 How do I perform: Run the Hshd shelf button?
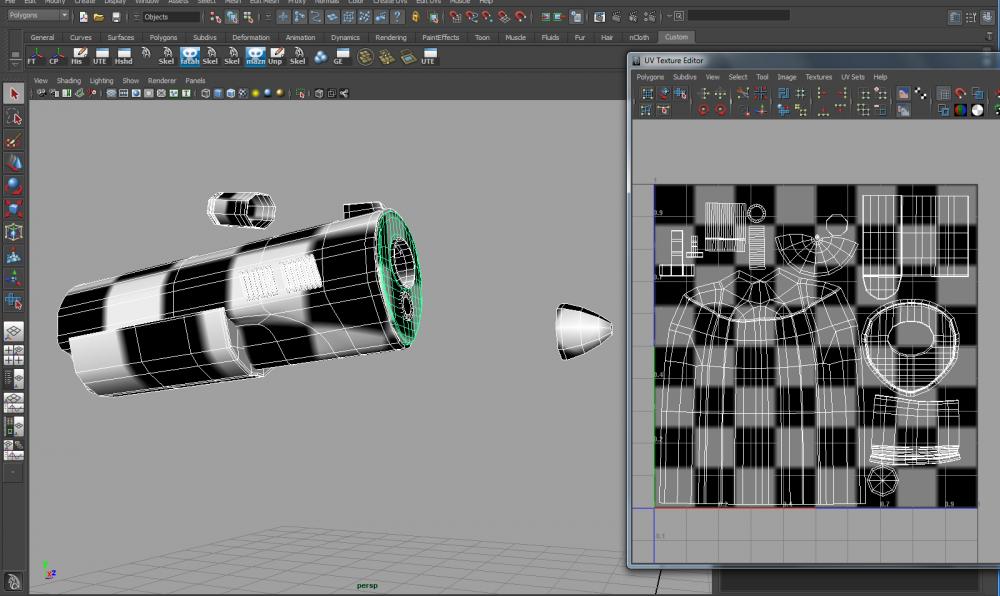[x=123, y=56]
